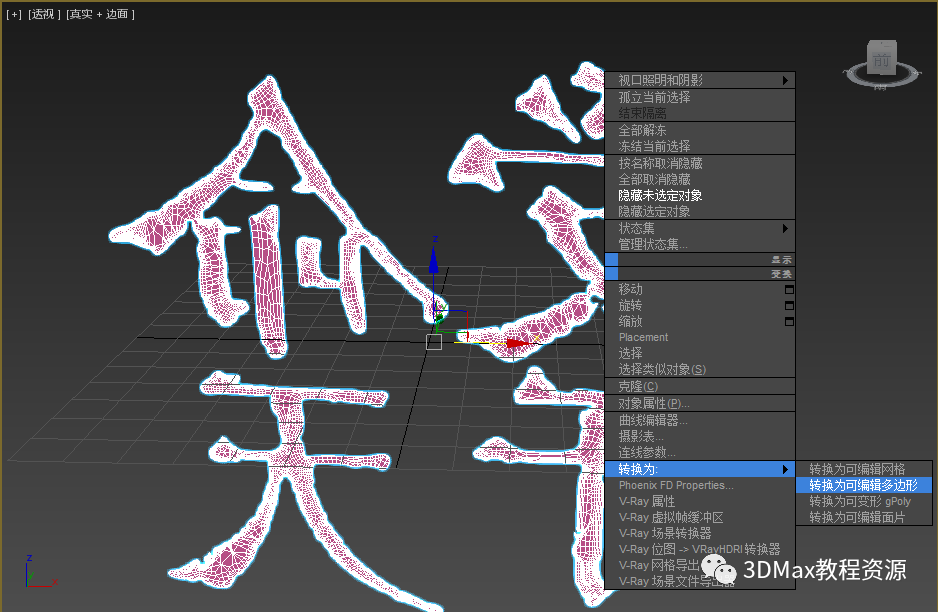Open 曲线编辑器...
Screen dimensions: 938x612
click(699, 420)
